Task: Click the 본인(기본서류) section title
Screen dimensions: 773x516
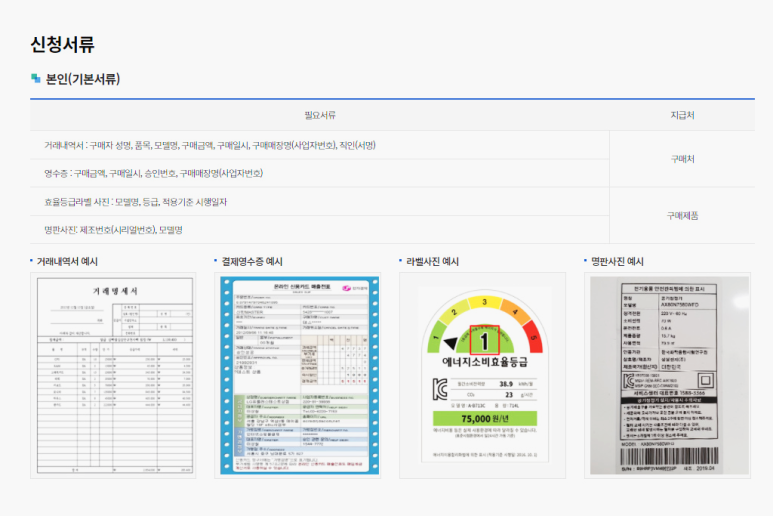Action: [x=83, y=79]
